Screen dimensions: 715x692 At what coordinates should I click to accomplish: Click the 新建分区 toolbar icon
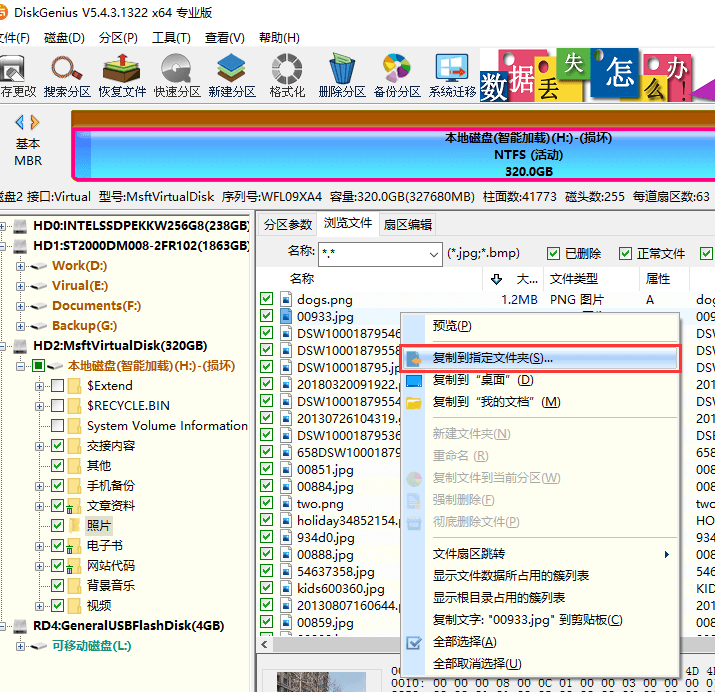tap(232, 75)
